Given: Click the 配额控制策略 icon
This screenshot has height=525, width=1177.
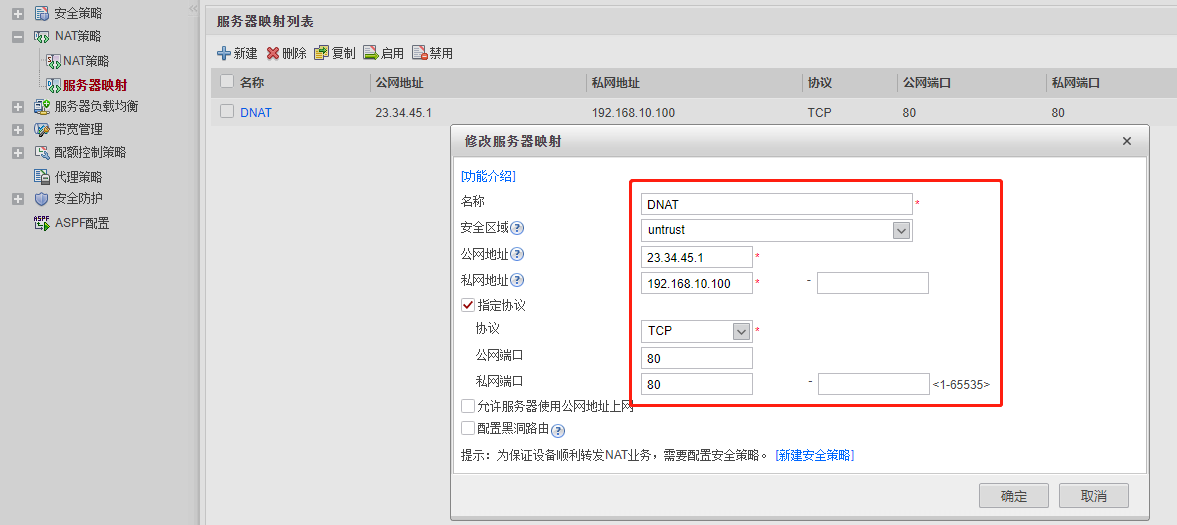Looking at the screenshot, I should [41, 152].
